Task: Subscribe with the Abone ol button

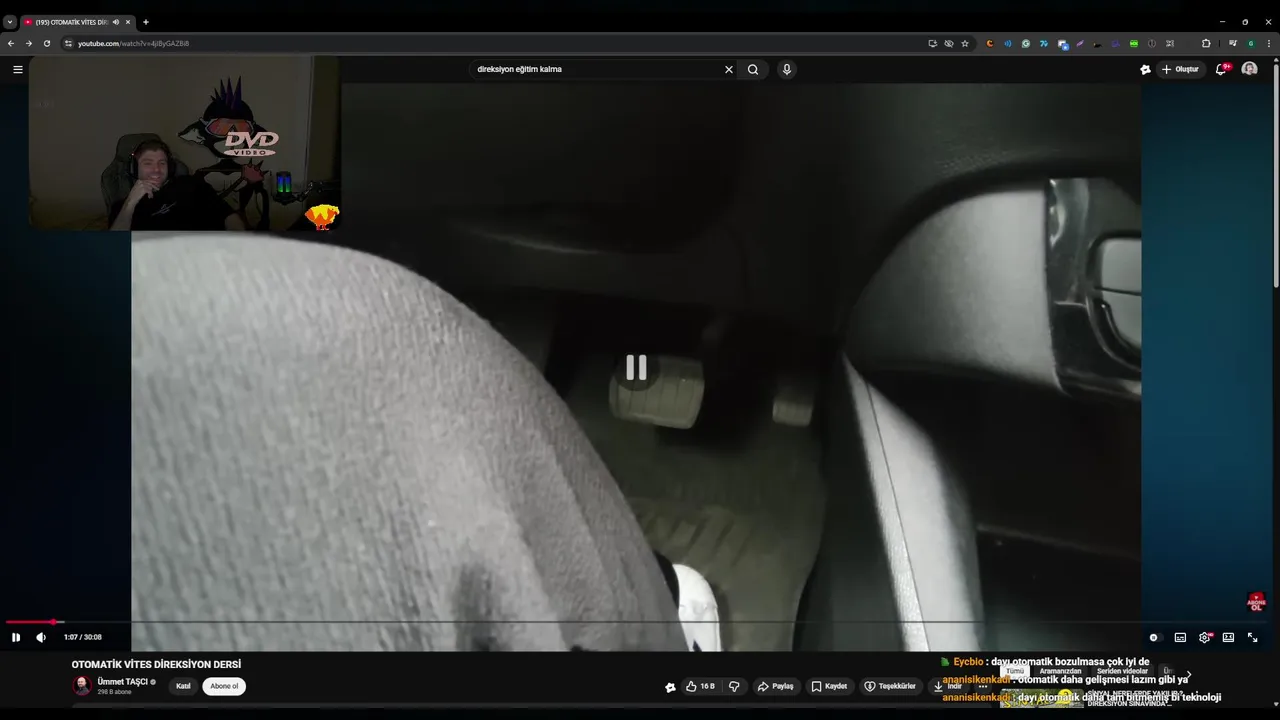Action: click(224, 686)
